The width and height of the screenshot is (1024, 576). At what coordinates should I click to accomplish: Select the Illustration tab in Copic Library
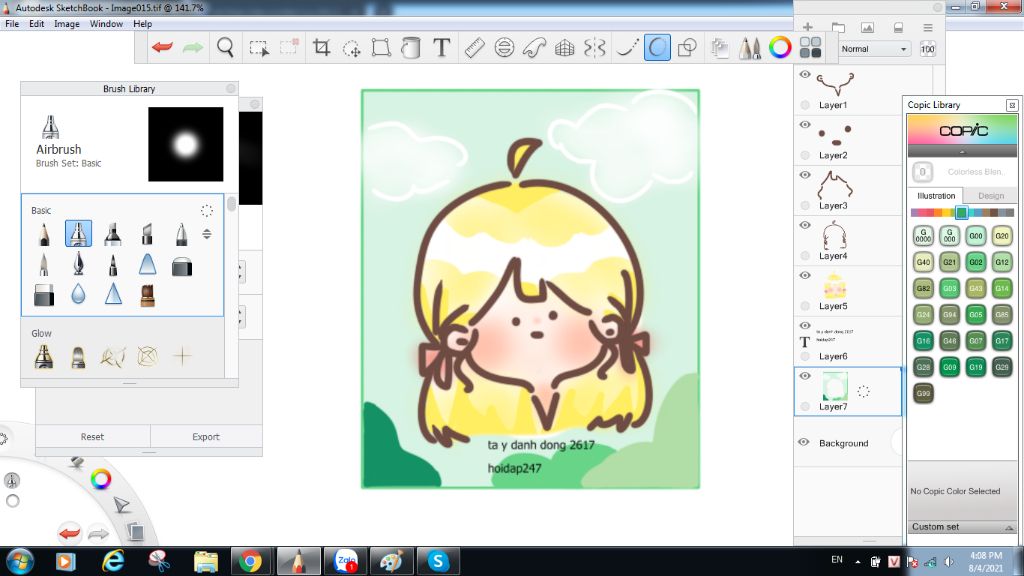click(x=936, y=195)
